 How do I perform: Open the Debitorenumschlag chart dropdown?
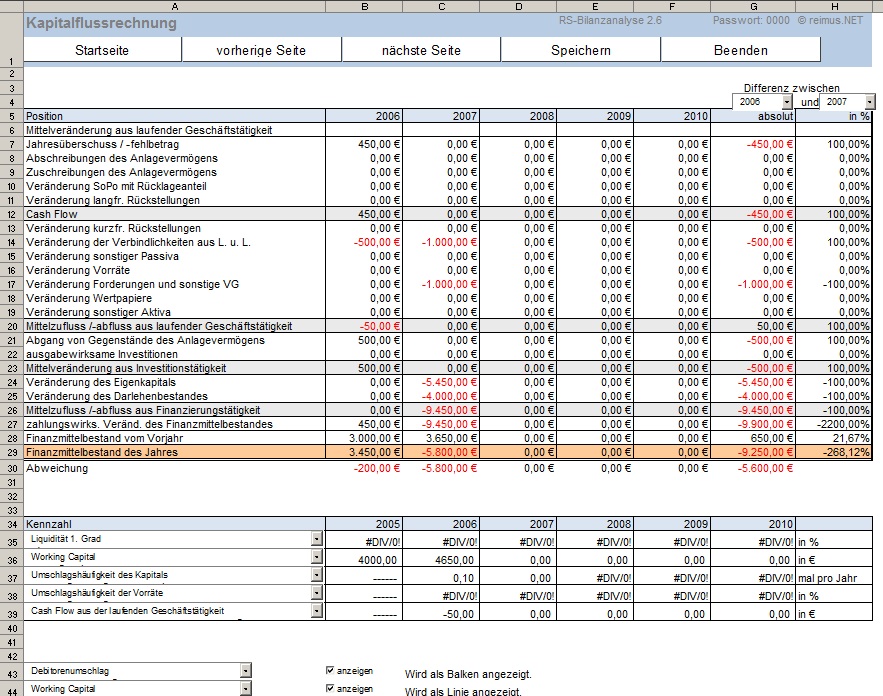coord(245,671)
